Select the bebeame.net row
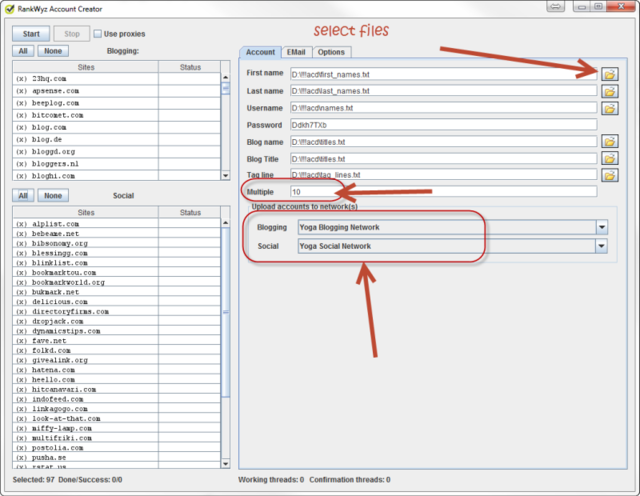The width and height of the screenshot is (640, 496). coord(116,234)
